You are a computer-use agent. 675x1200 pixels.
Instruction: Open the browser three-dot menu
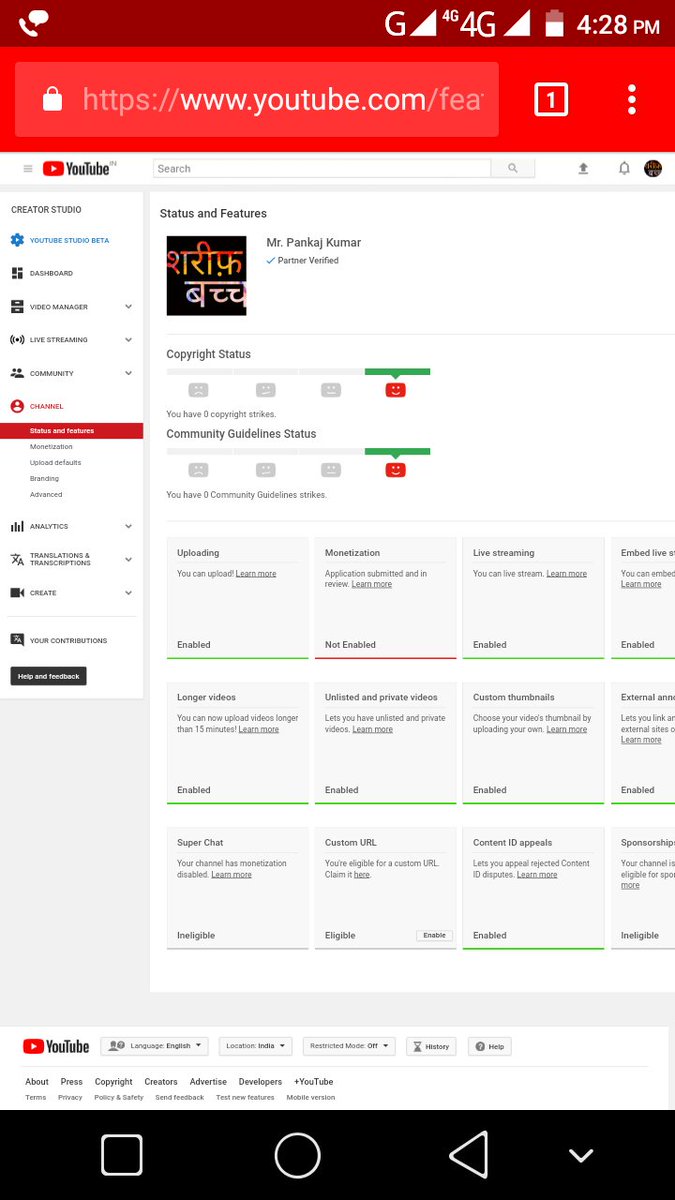click(x=631, y=99)
